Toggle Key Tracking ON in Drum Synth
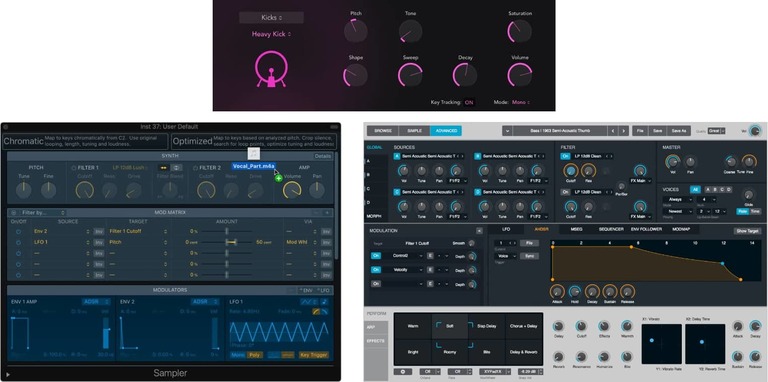768x382 pixels. pyautogui.click(x=469, y=102)
